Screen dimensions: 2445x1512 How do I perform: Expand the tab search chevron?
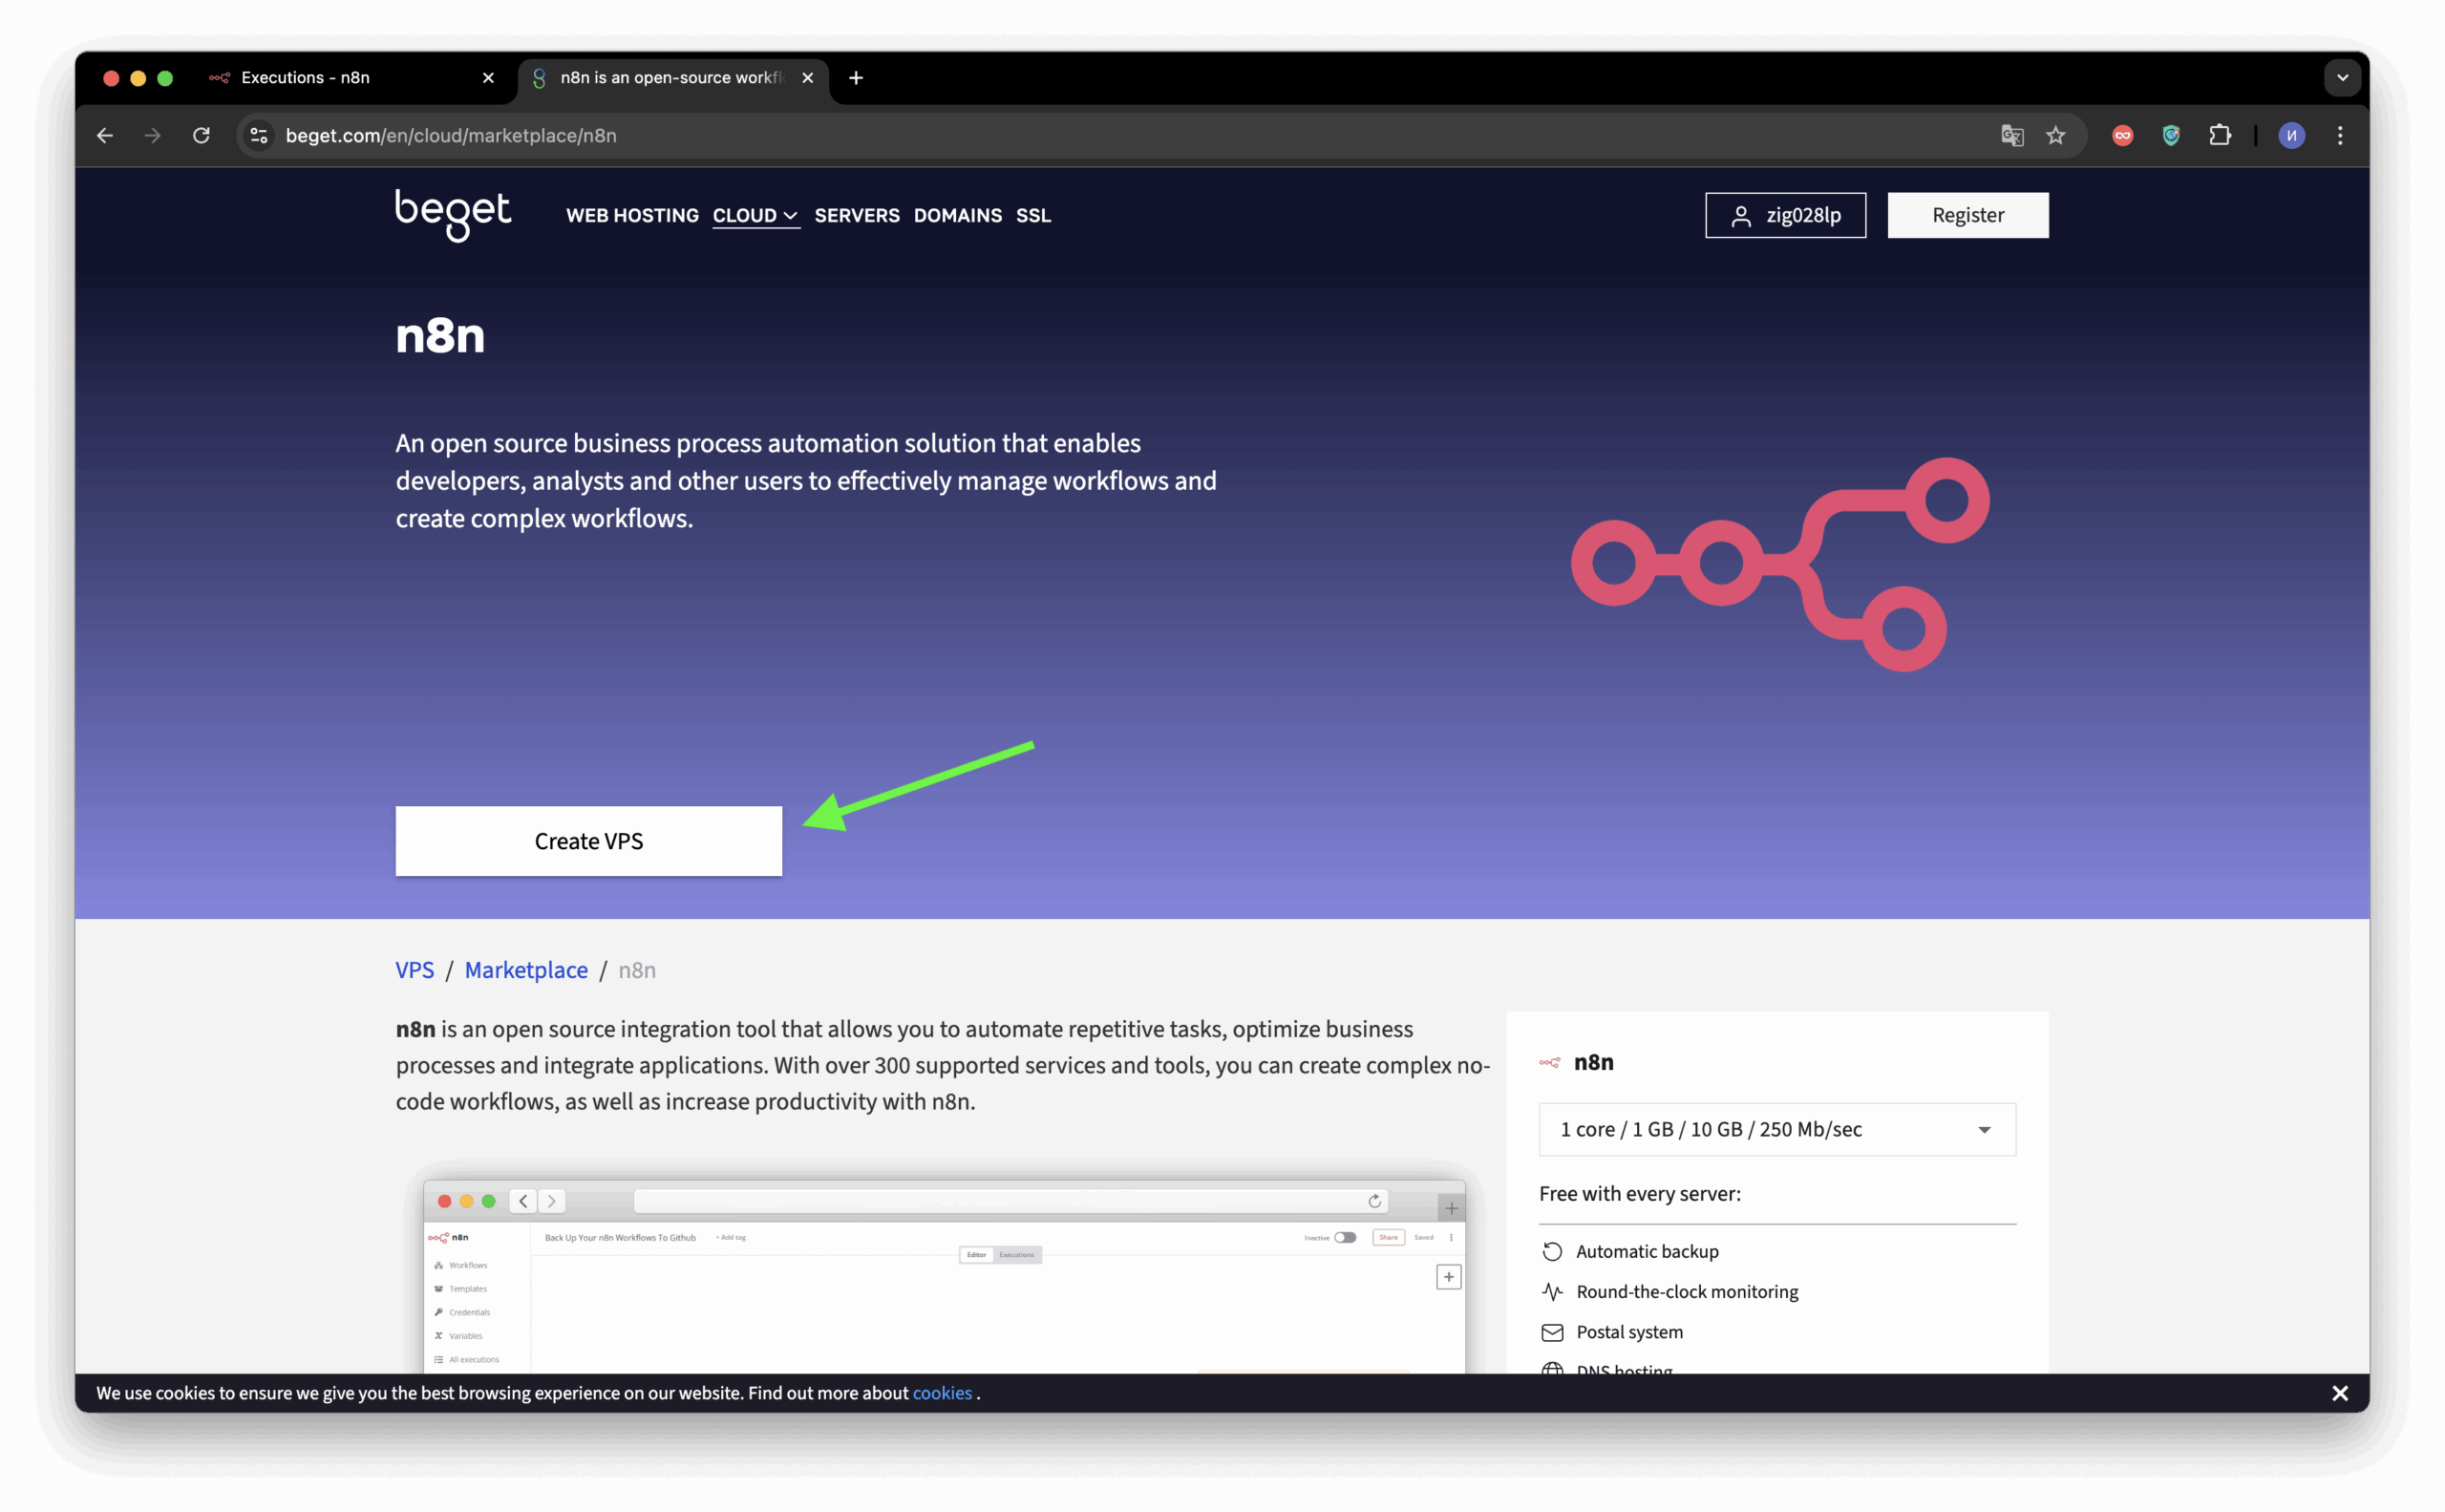coord(2342,77)
